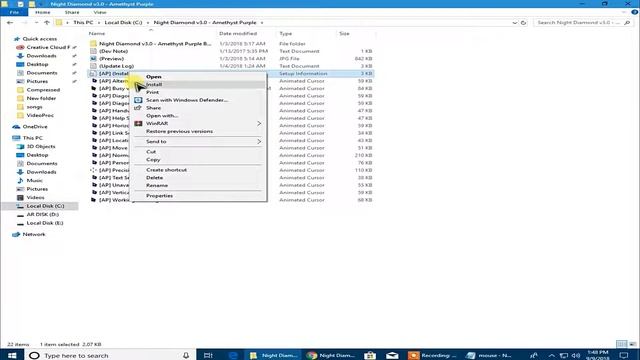Click the Up one level arrow
The height and width of the screenshot is (360, 640).
[x=47, y=23]
